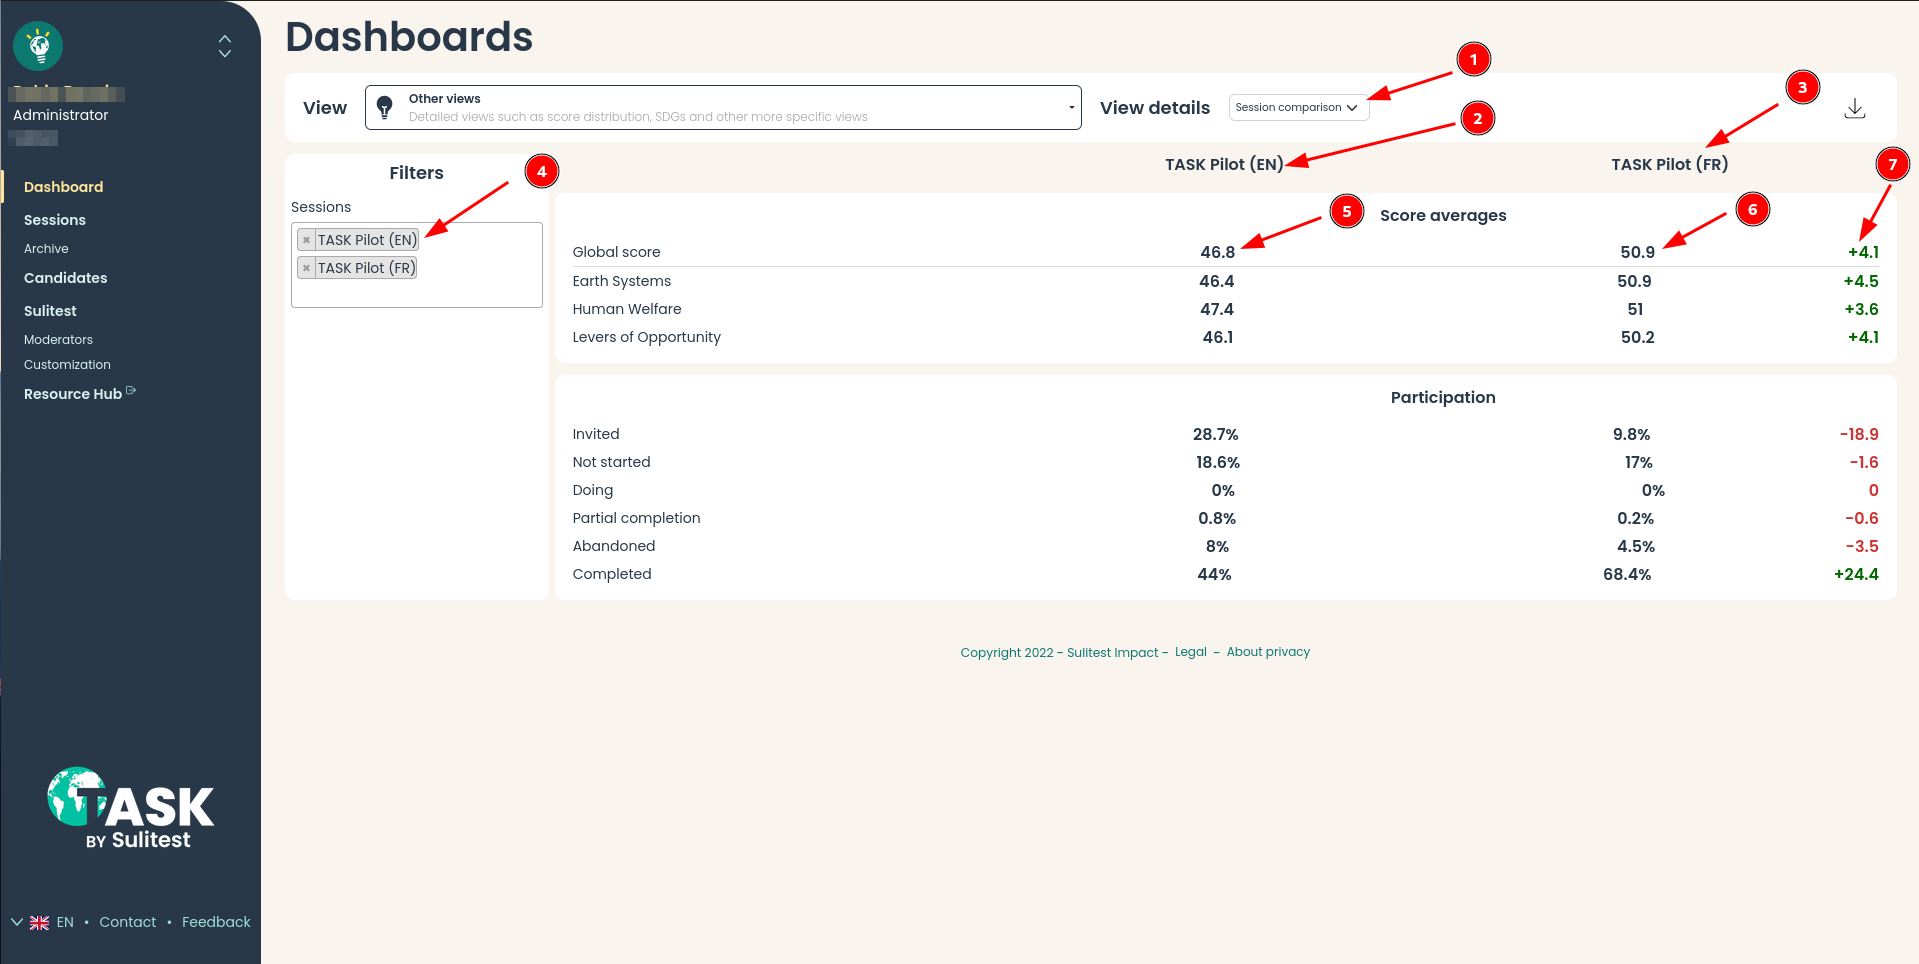Click the Levers of Opportunity row label
Image resolution: width=1919 pixels, height=964 pixels.
tap(646, 337)
